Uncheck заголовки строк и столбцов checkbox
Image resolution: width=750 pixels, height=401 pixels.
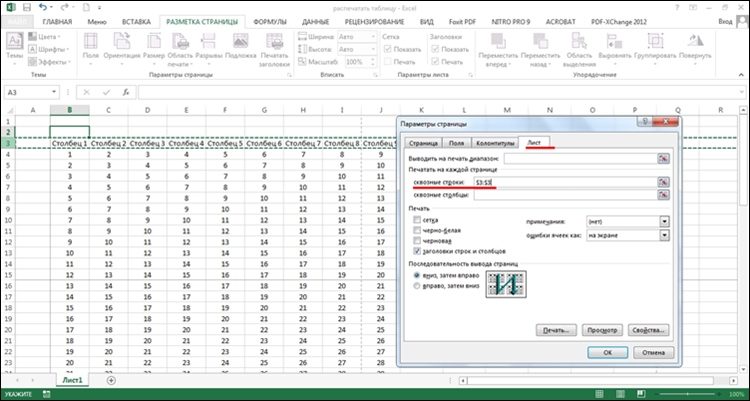coord(417,251)
